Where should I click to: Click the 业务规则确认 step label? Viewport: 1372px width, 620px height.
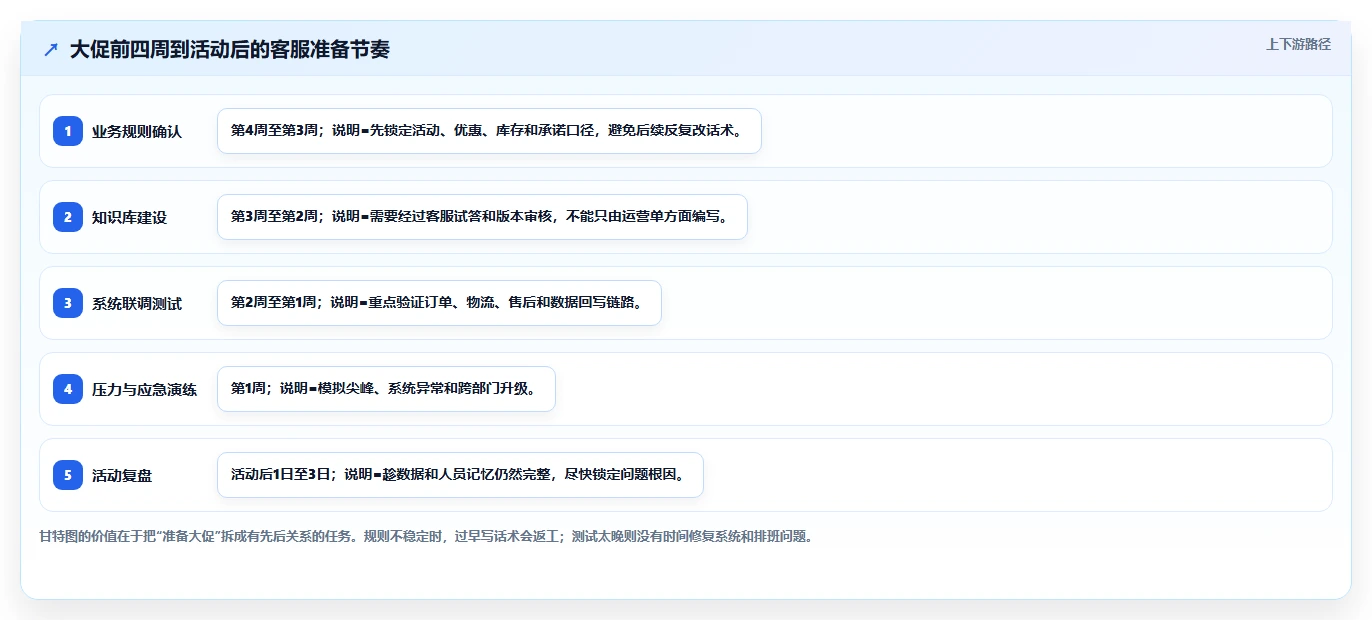click(x=137, y=132)
